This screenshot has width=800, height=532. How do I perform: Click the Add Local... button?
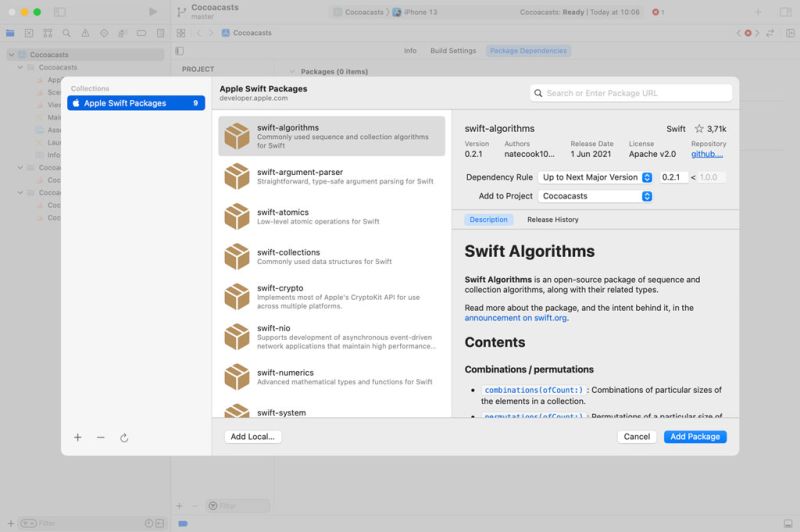[253, 437]
